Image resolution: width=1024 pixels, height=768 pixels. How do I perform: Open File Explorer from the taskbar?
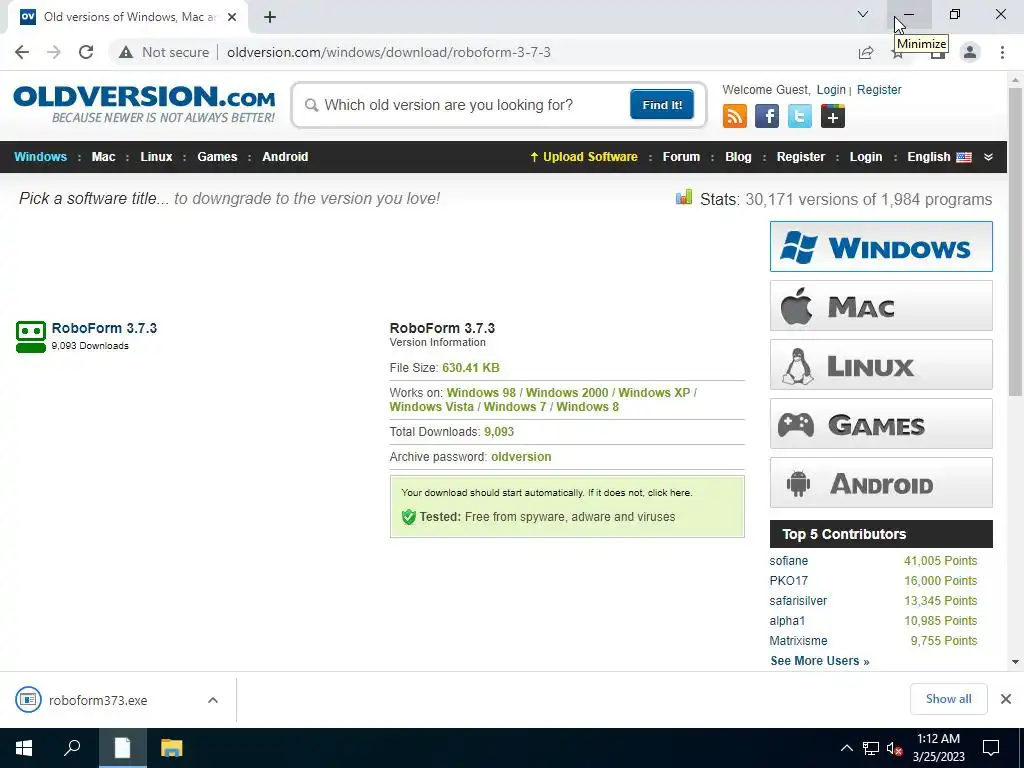coord(172,748)
